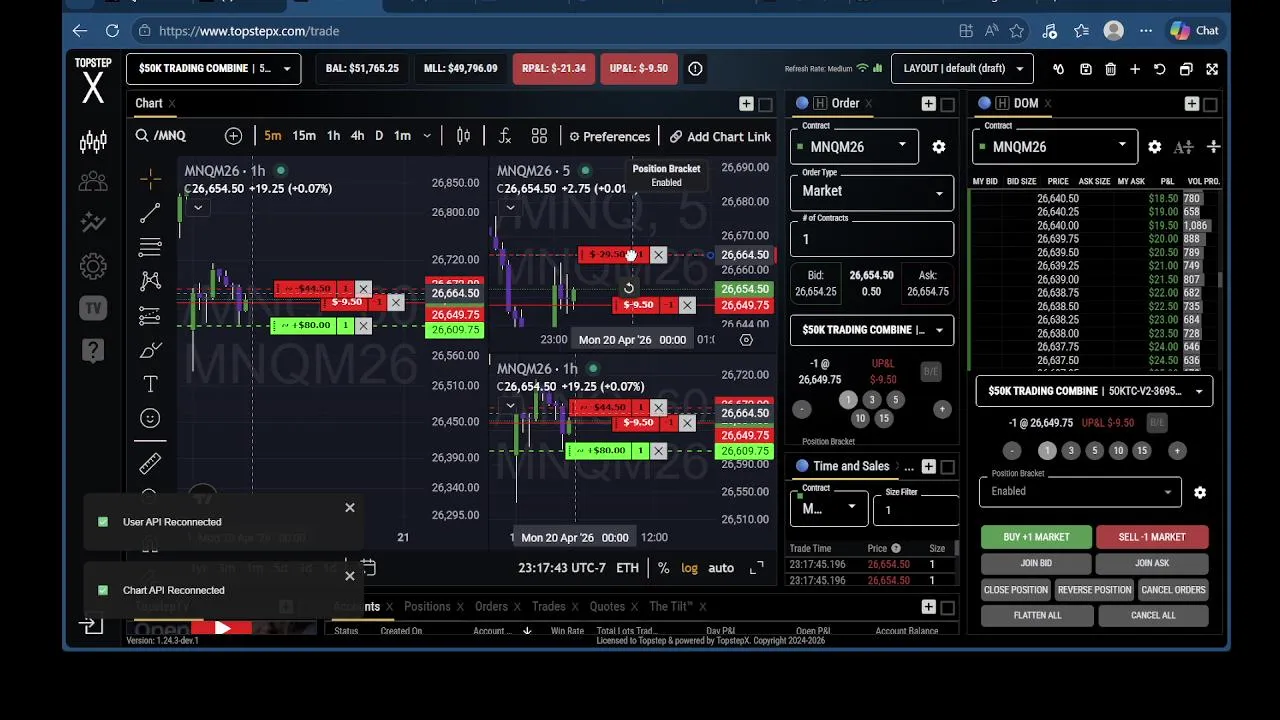The height and width of the screenshot is (720, 1280).
Task: Toggle fullscreen layout icon
Action: (x=1212, y=69)
